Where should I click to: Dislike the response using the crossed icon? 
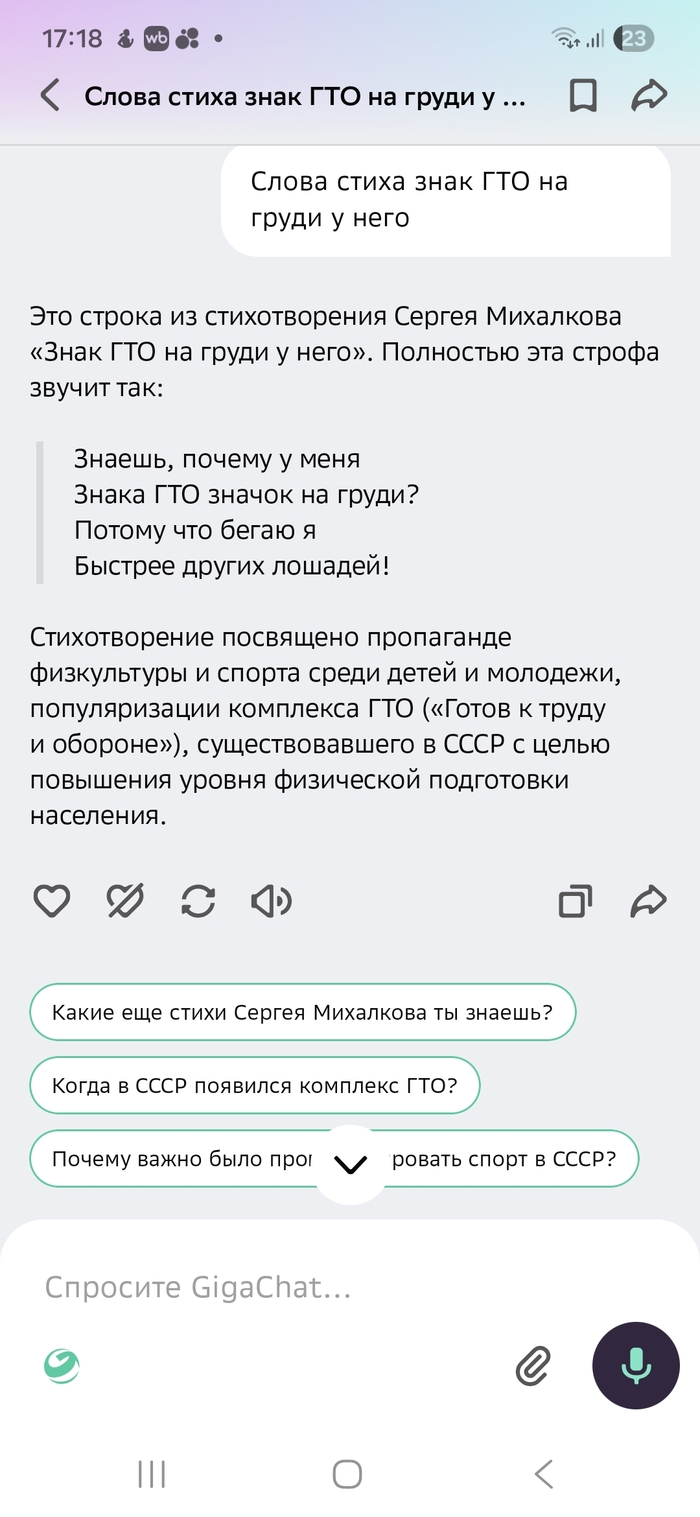124,901
